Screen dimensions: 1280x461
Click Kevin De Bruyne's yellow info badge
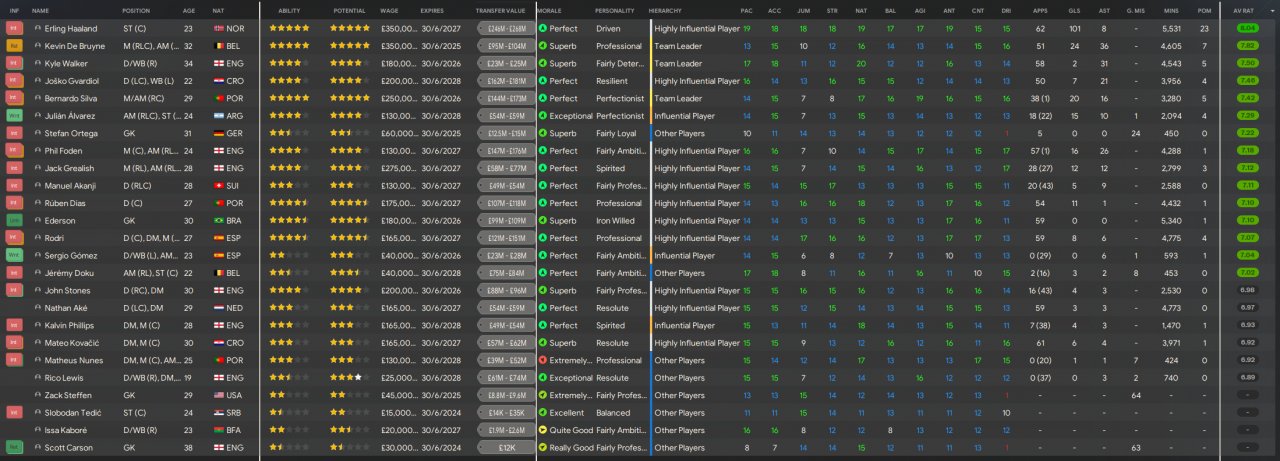click(15, 46)
